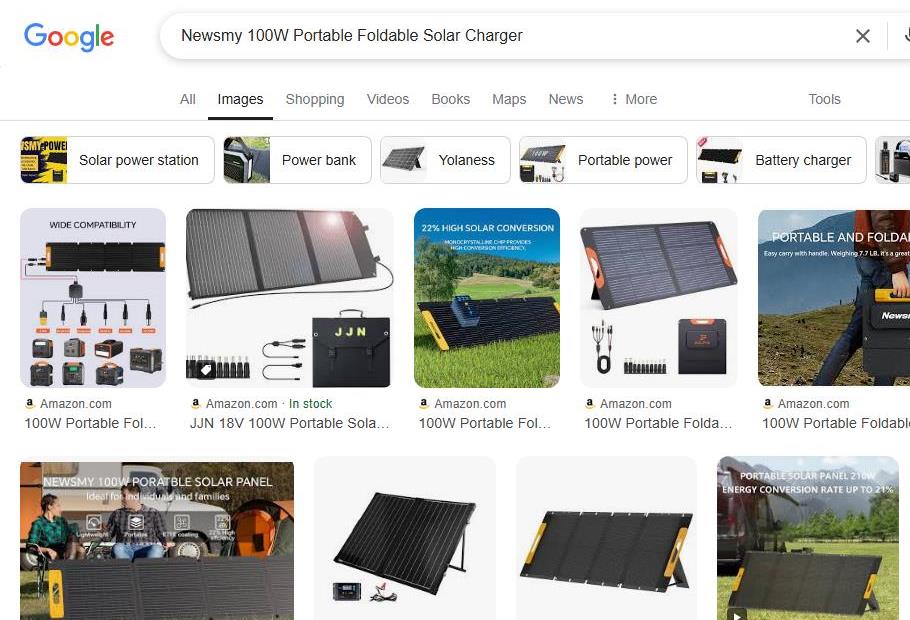Viewport: 910px width, 620px height.
Task: Choose the Yolaness filter chip
Action: 445,160
